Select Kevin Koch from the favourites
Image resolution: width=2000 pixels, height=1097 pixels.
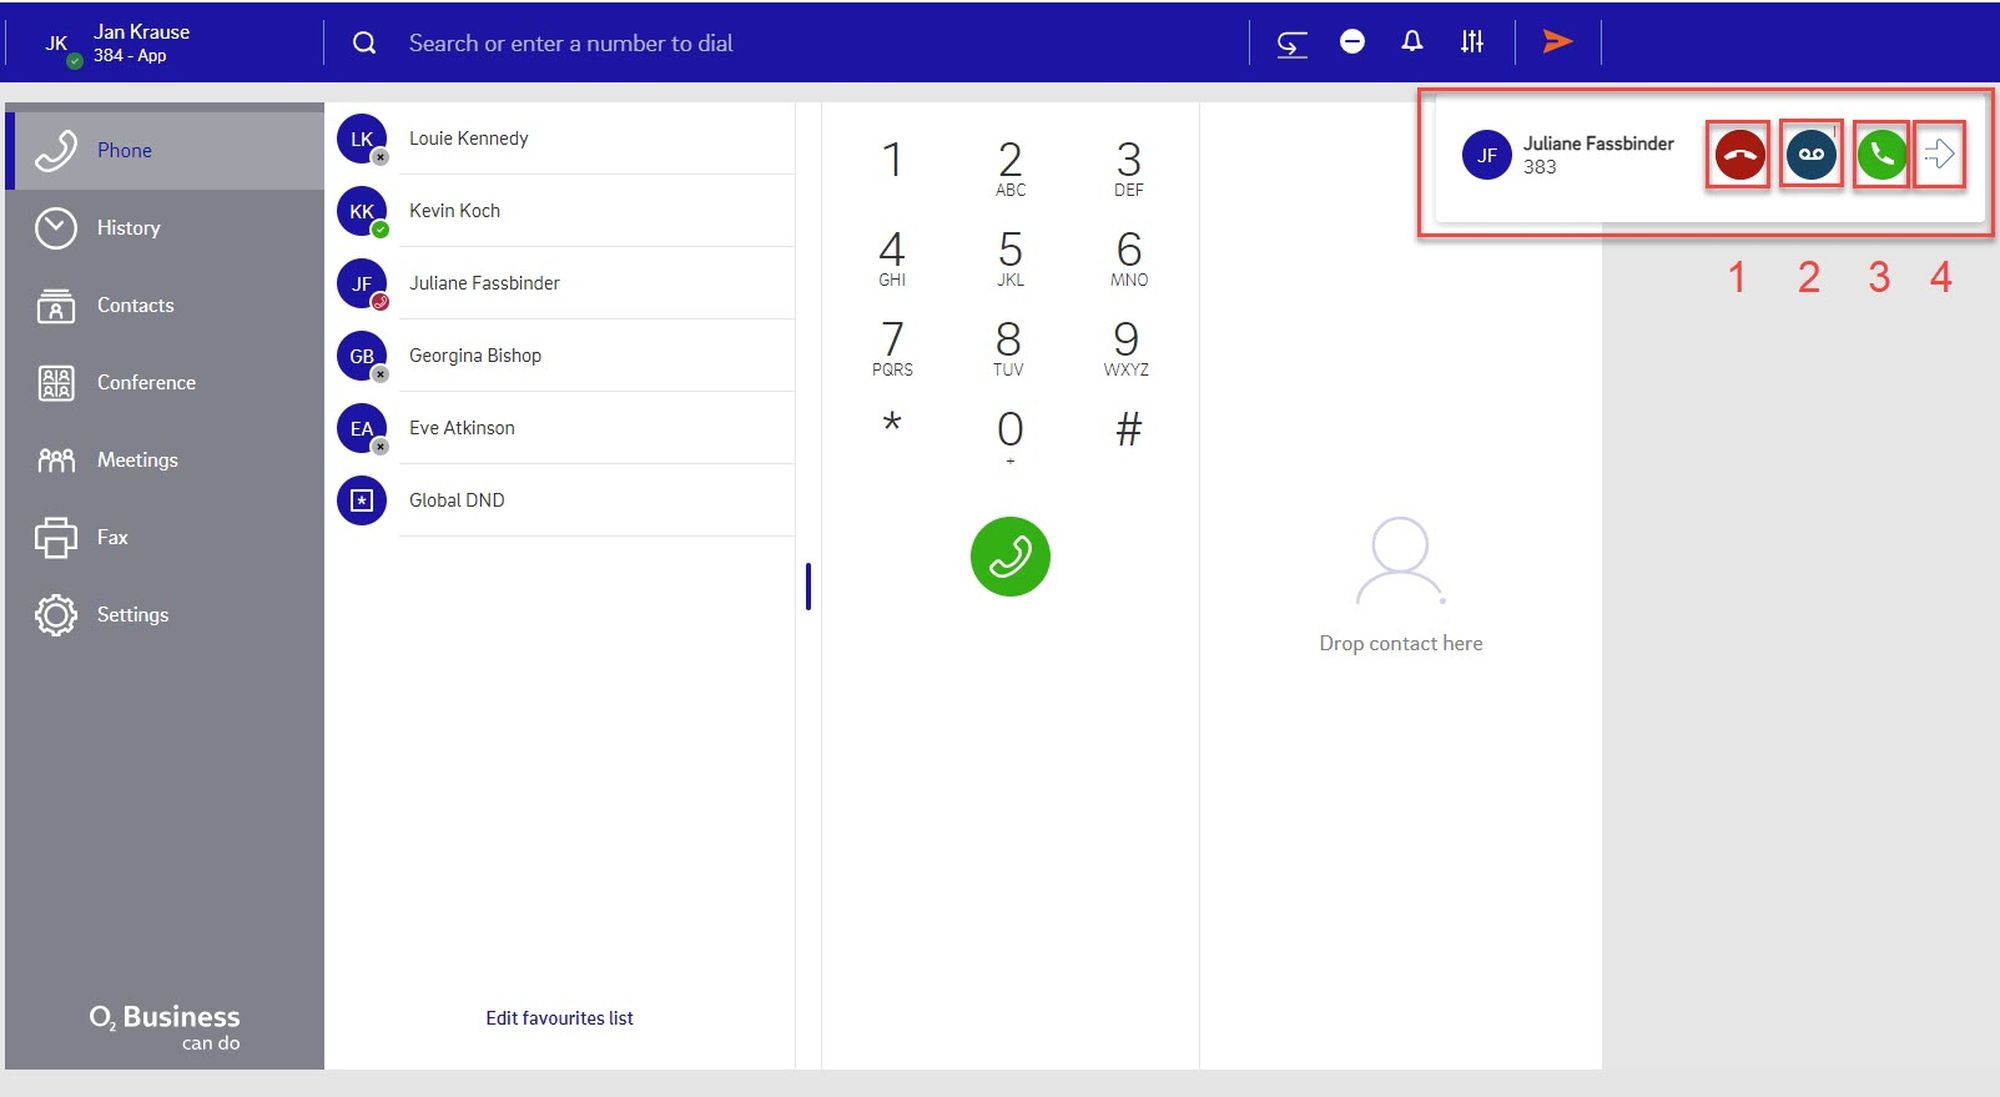tap(454, 211)
